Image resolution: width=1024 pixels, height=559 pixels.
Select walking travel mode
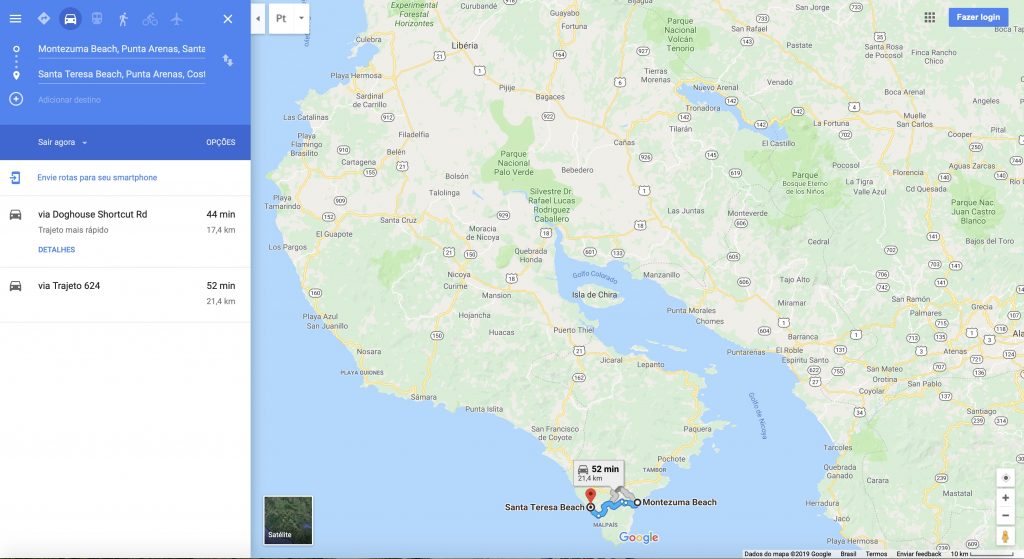pos(123,19)
